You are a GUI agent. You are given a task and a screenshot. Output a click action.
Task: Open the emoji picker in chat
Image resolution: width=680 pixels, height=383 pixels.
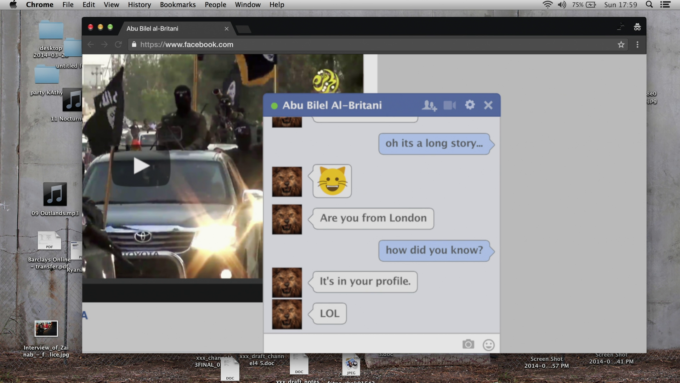pyautogui.click(x=489, y=345)
